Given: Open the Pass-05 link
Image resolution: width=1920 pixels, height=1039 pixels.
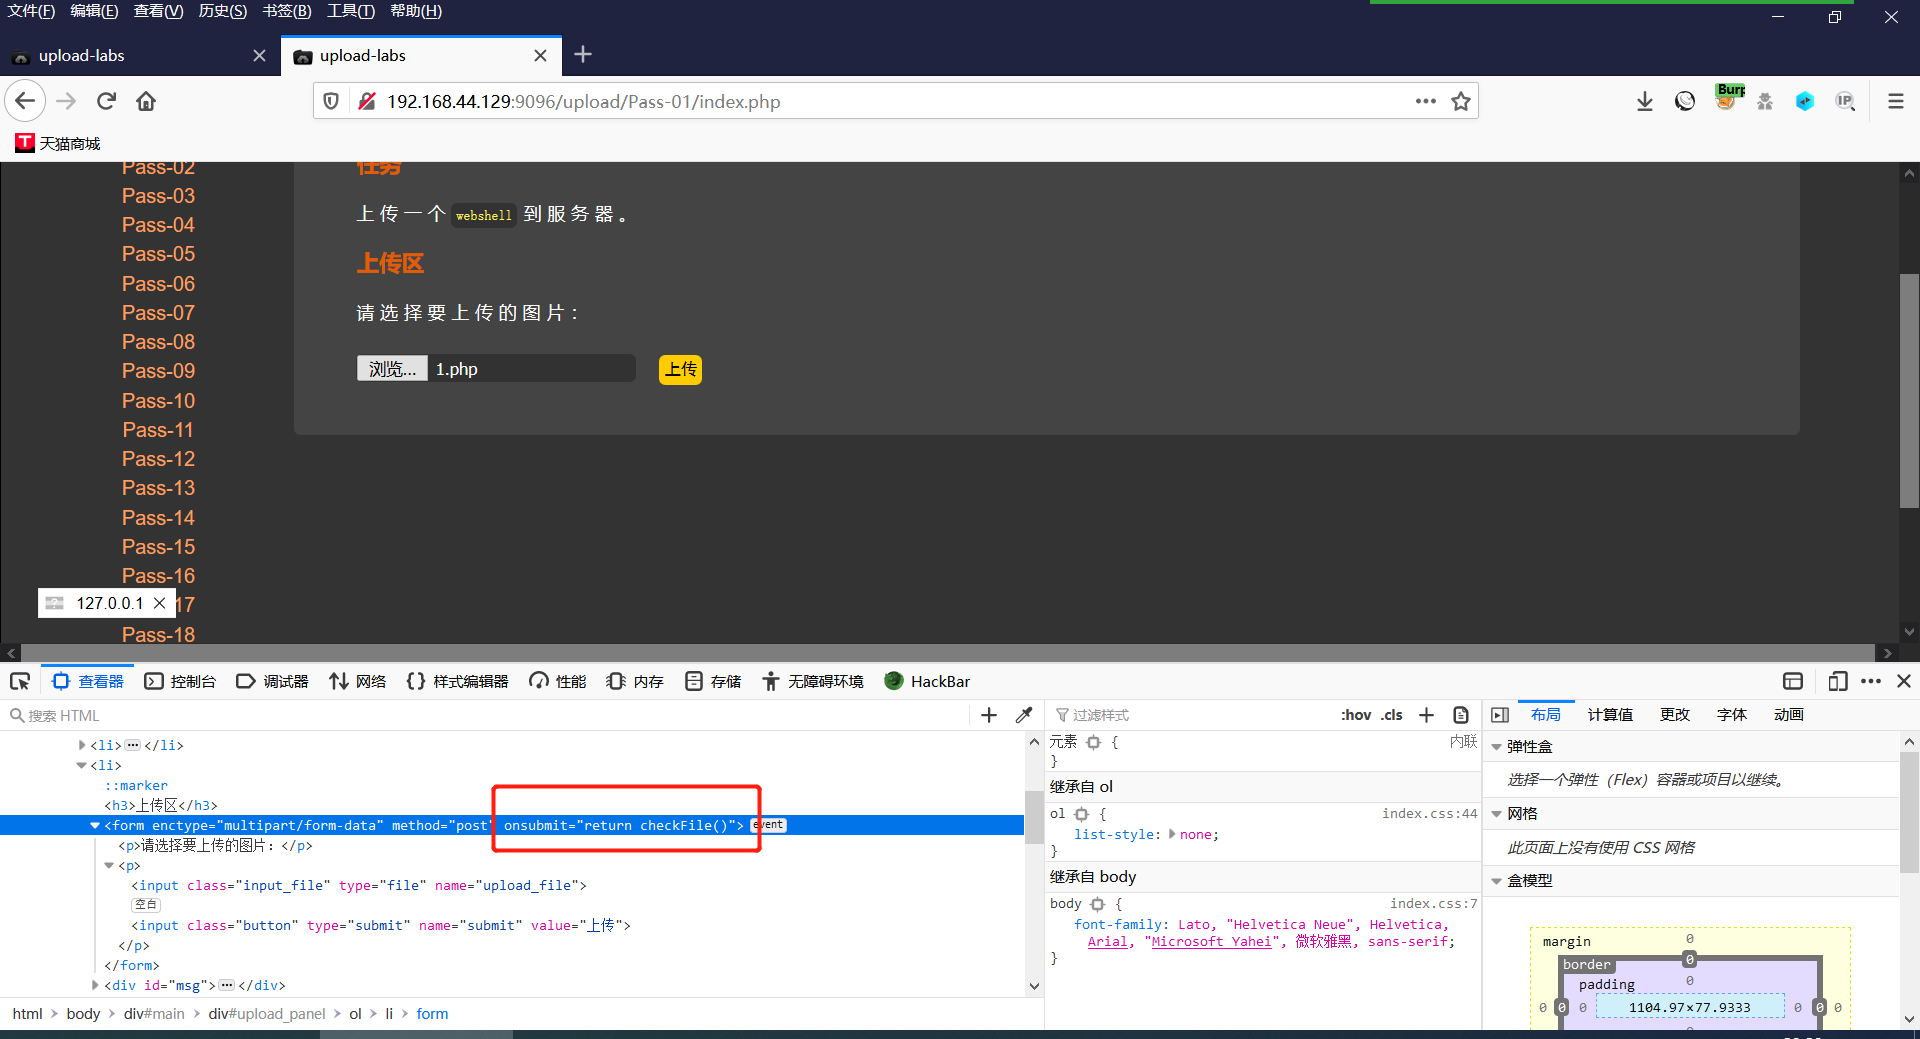Looking at the screenshot, I should click(158, 254).
